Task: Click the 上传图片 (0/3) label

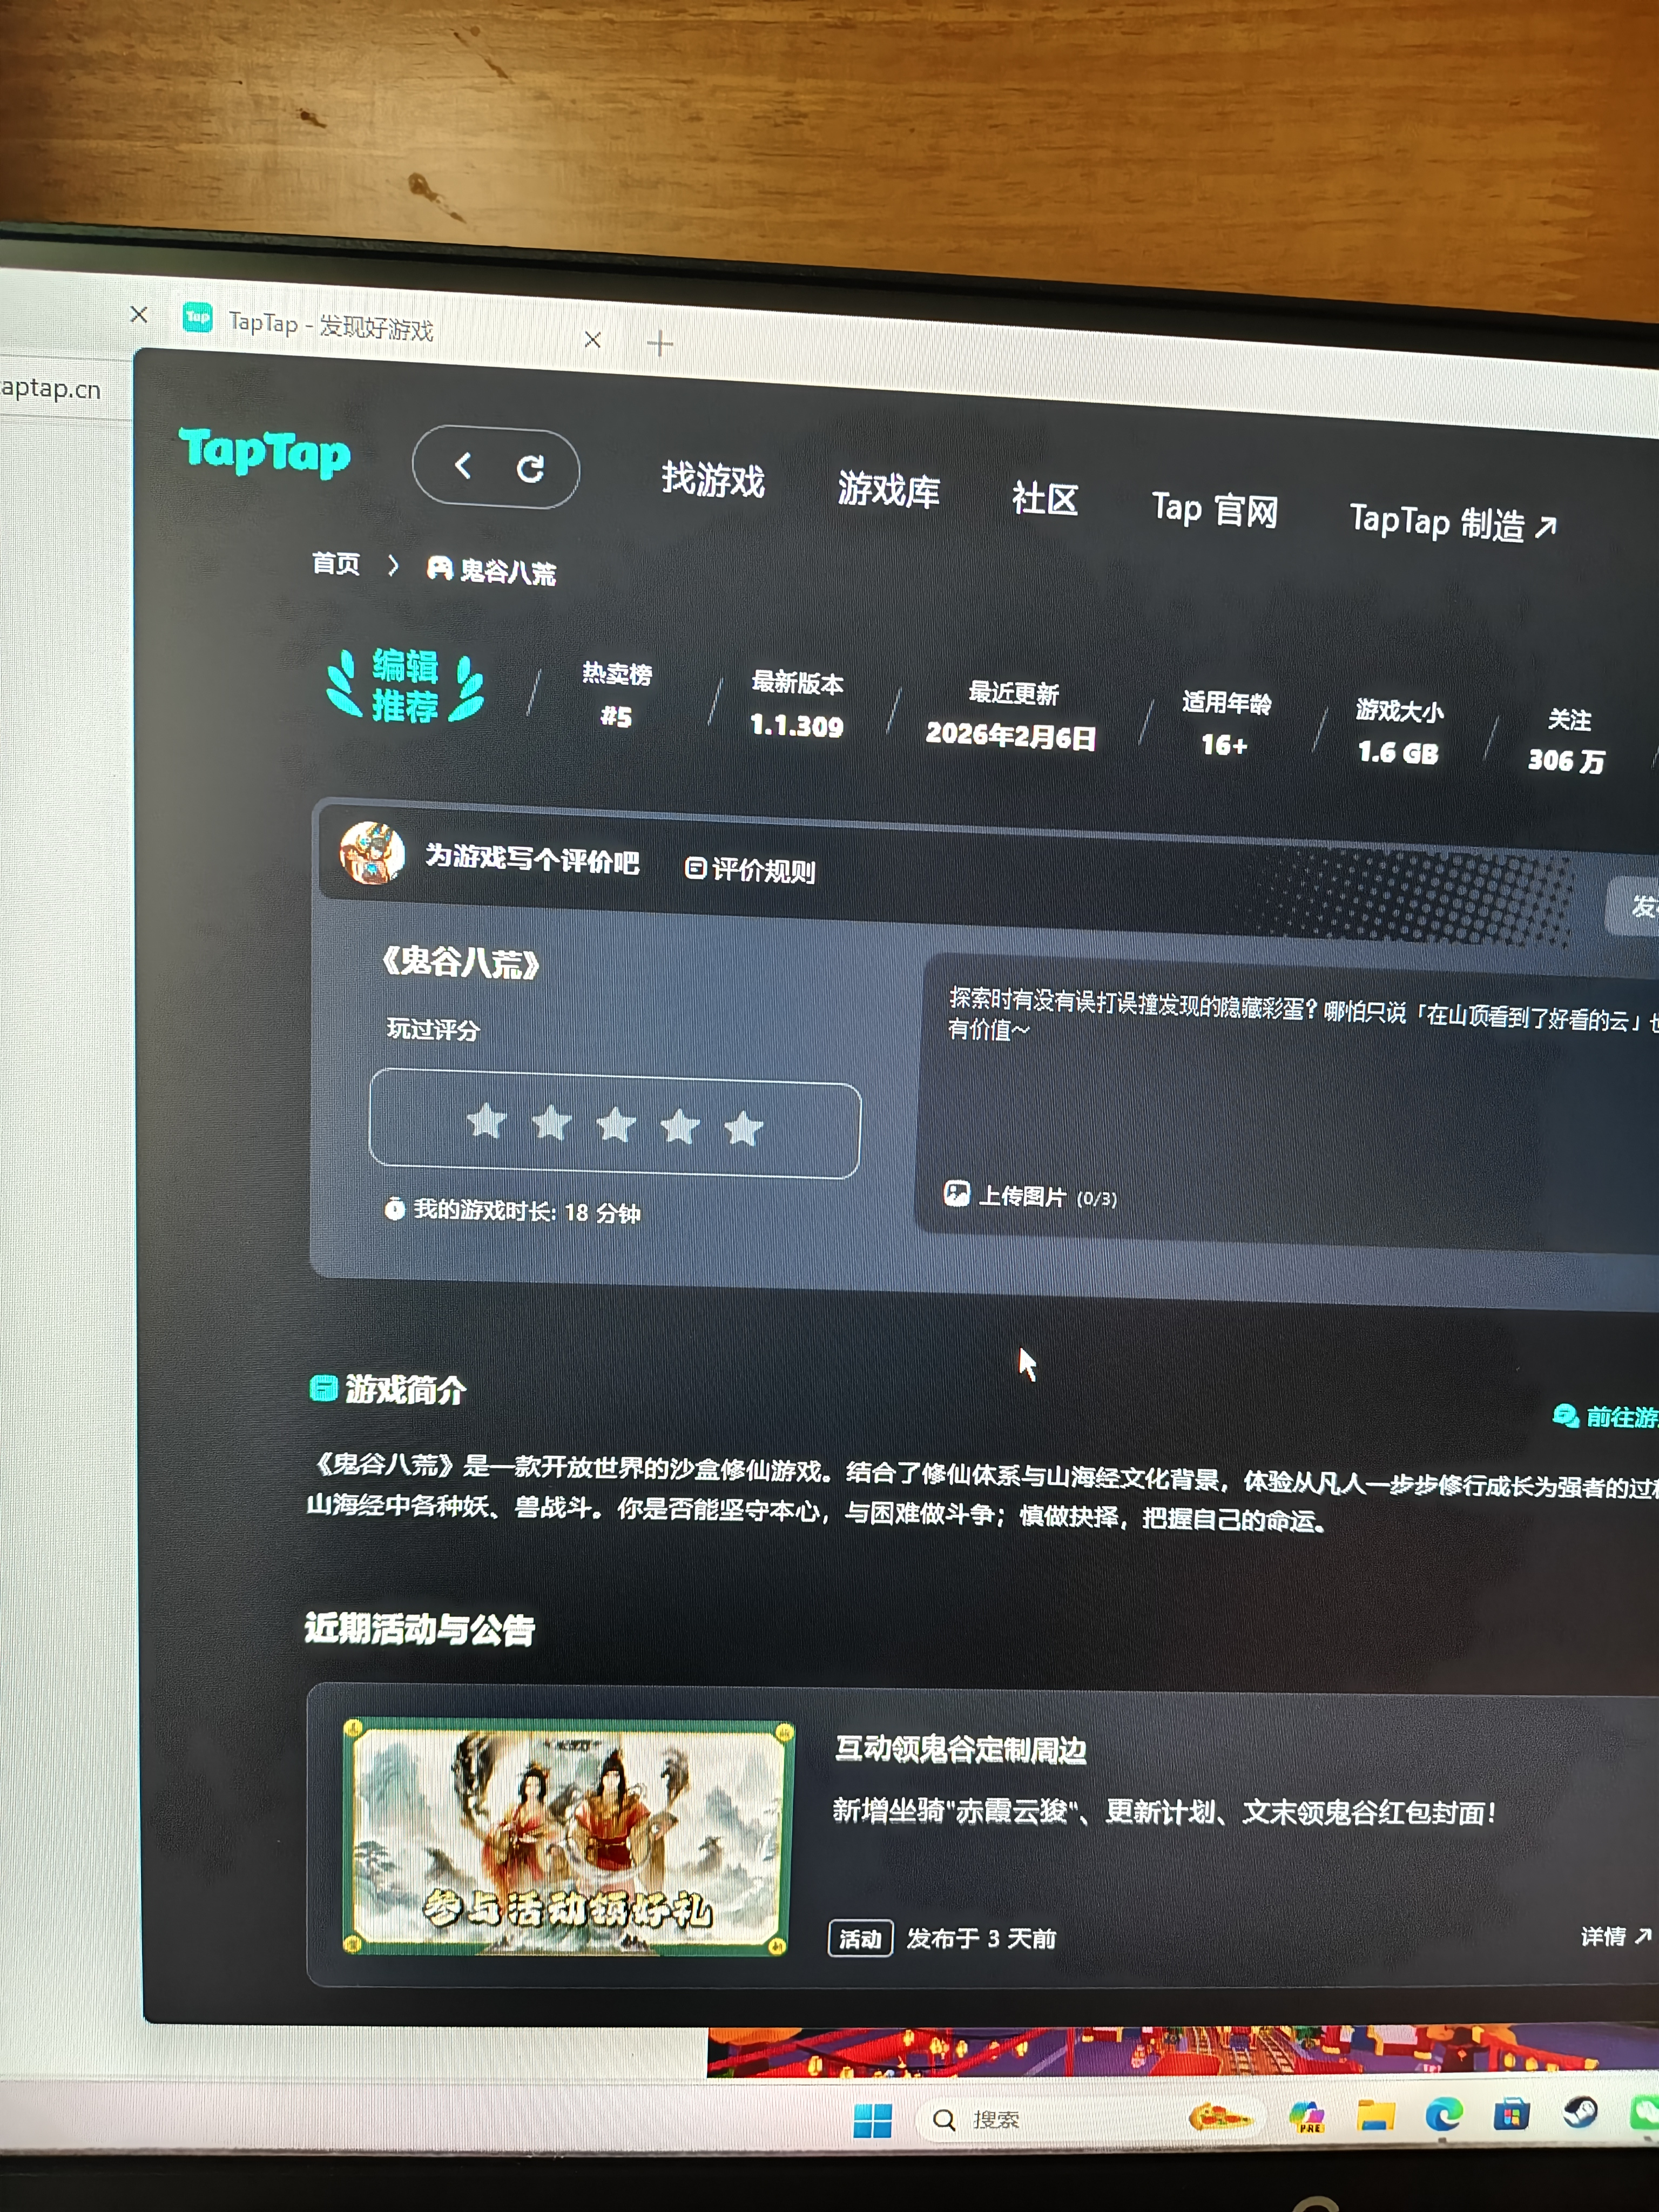Action: coord(1047,1196)
